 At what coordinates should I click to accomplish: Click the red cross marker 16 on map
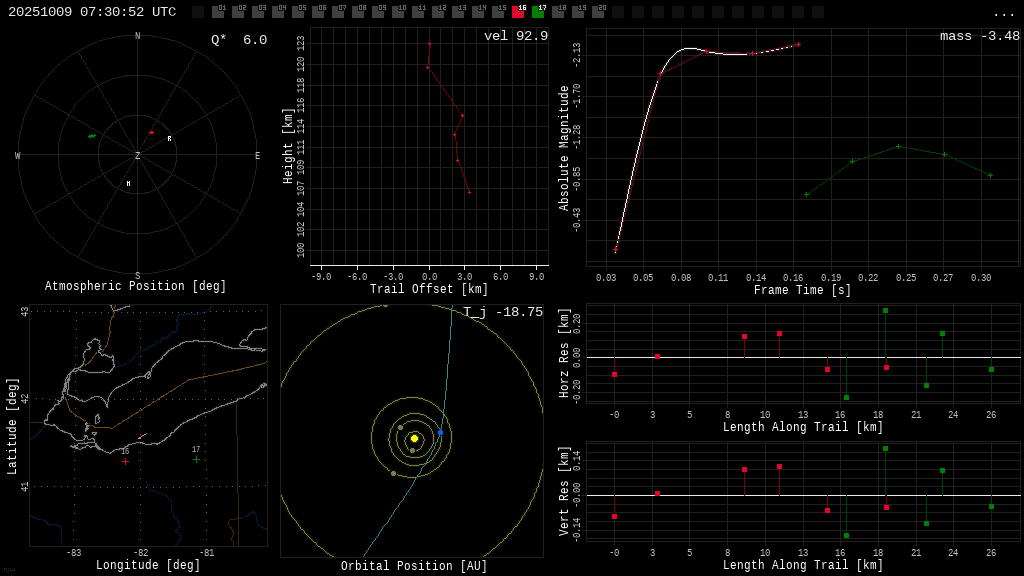click(x=125, y=461)
